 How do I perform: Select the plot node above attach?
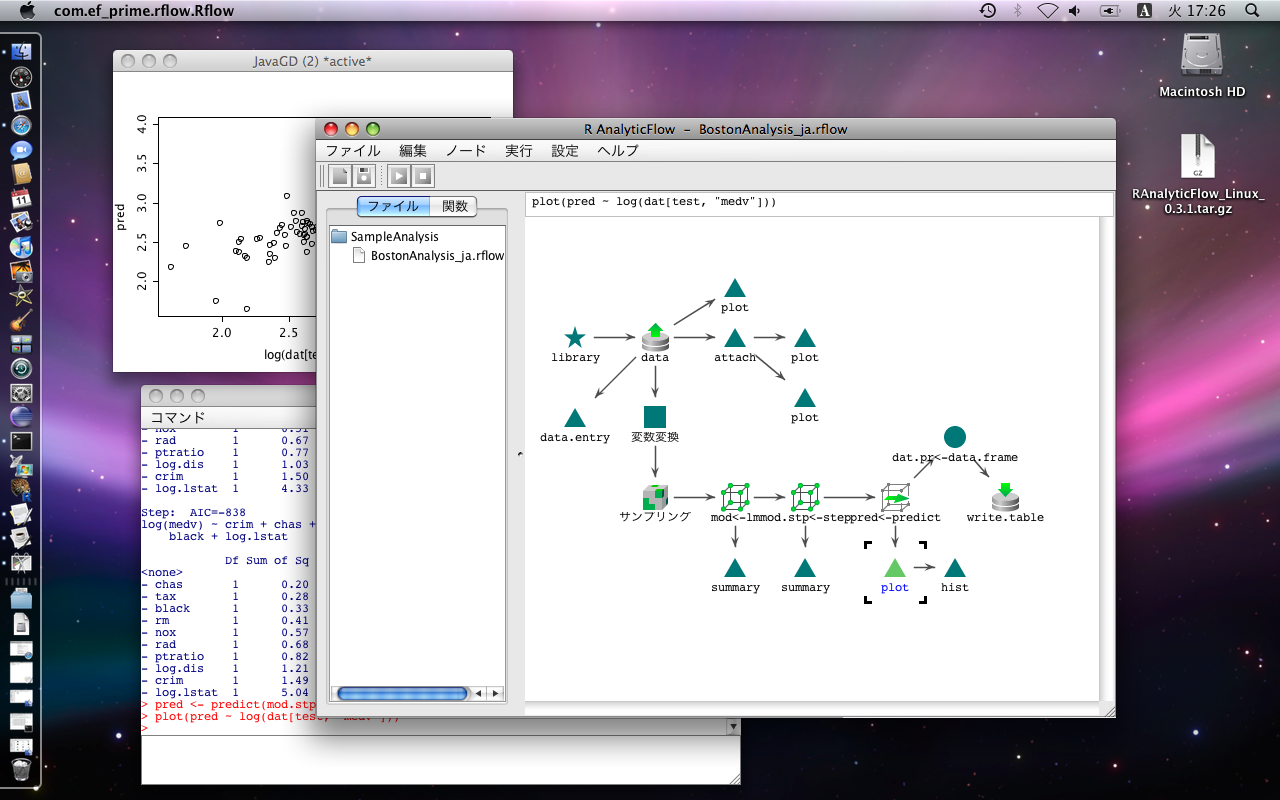coord(735,288)
